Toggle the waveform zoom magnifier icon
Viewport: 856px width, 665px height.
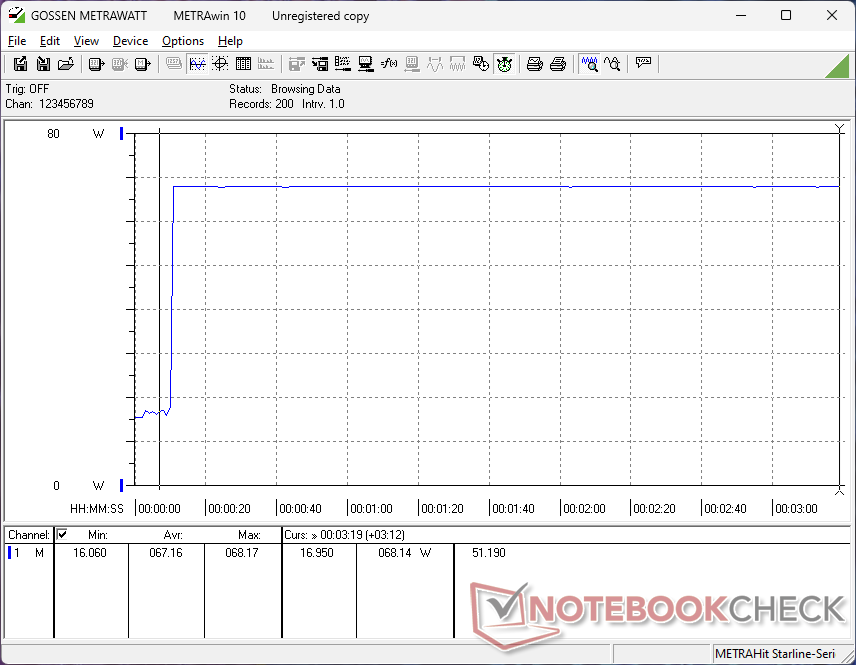click(x=589, y=64)
